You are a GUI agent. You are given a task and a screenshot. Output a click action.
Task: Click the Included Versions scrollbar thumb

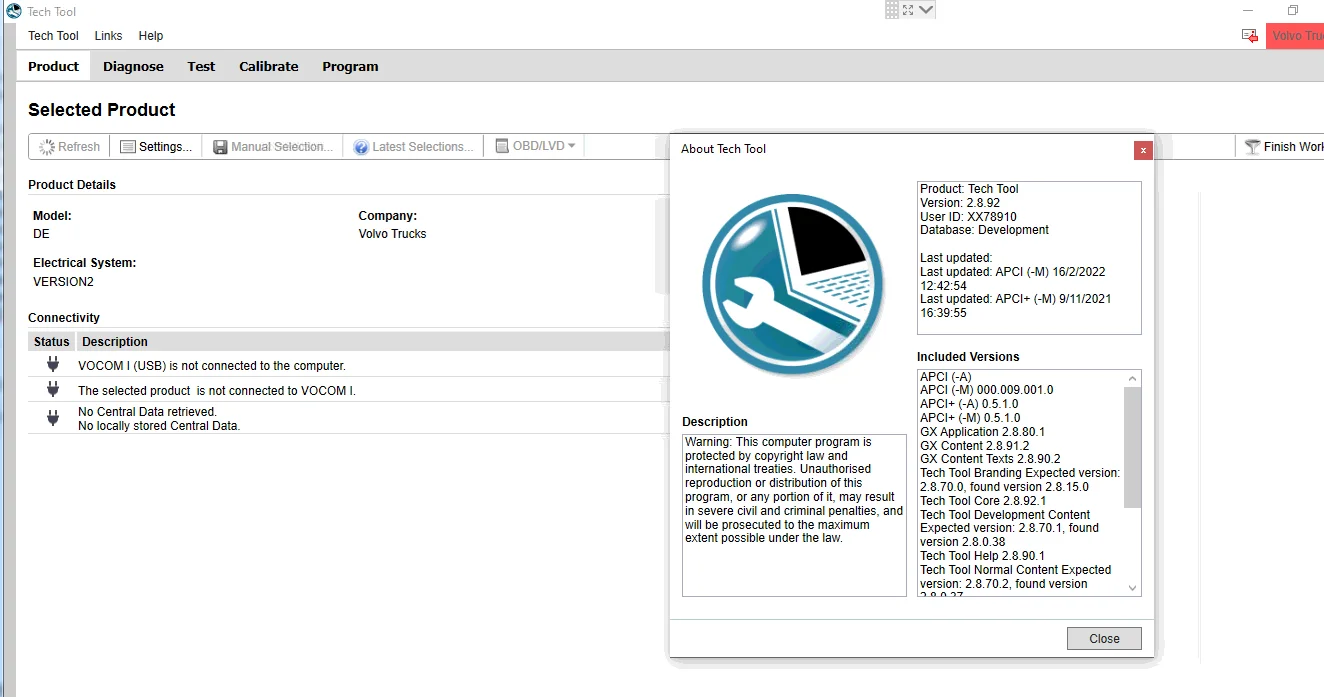(x=1132, y=447)
